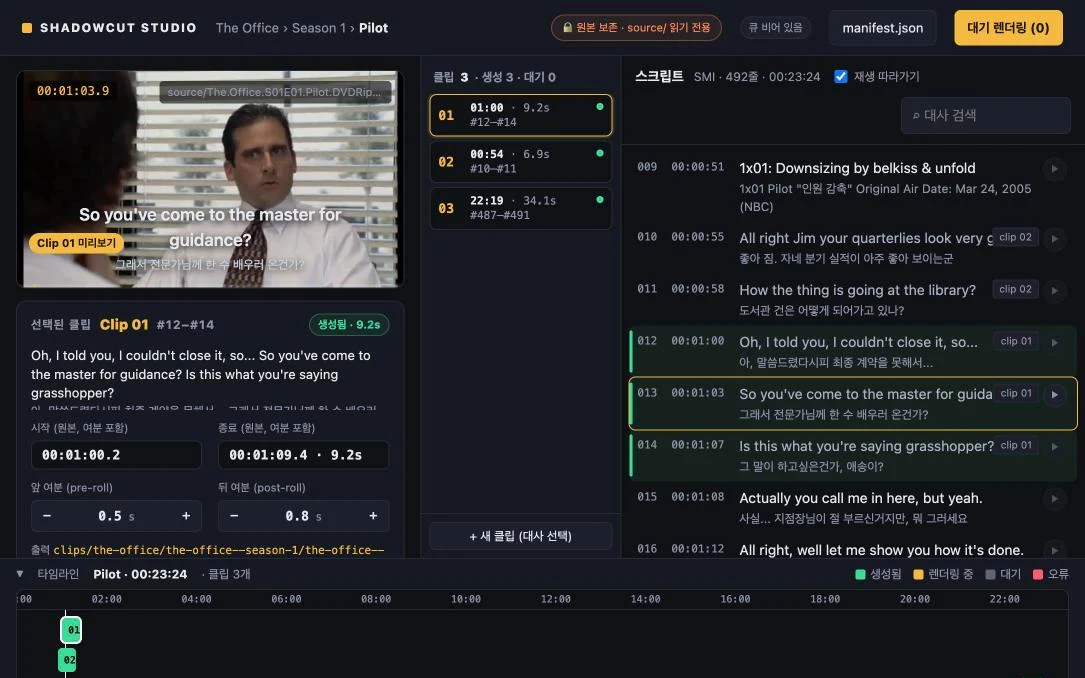The image size is (1085, 678).
Task: Go to The Office breadcrumb
Action: pyautogui.click(x=247, y=28)
